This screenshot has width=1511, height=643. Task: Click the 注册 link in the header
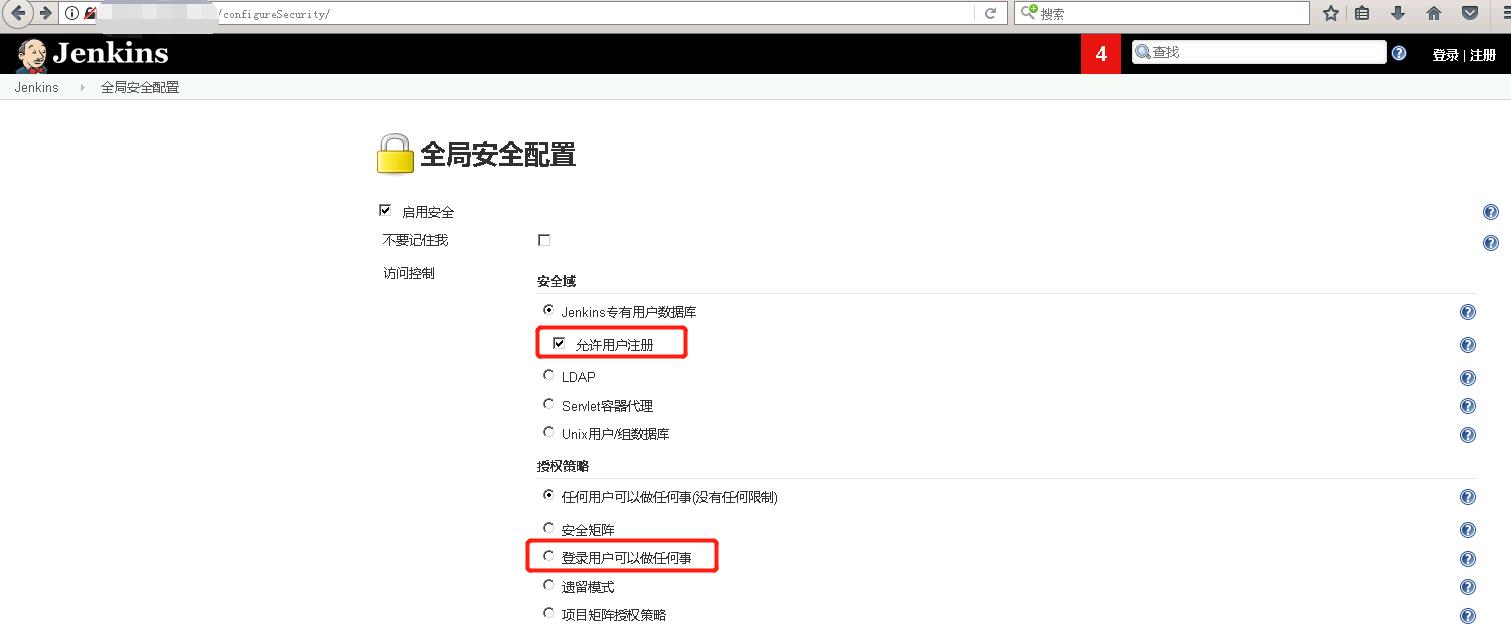(x=1483, y=55)
